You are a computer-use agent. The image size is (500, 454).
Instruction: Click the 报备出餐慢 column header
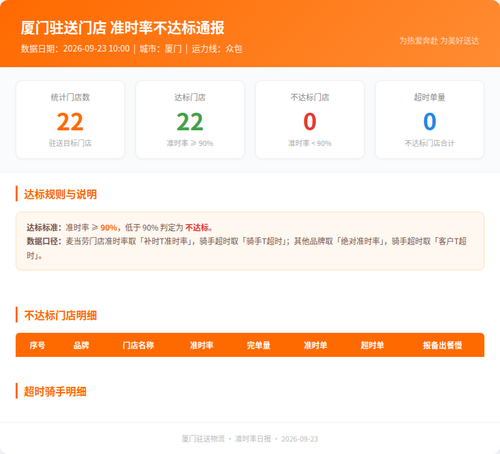pyautogui.click(x=443, y=345)
